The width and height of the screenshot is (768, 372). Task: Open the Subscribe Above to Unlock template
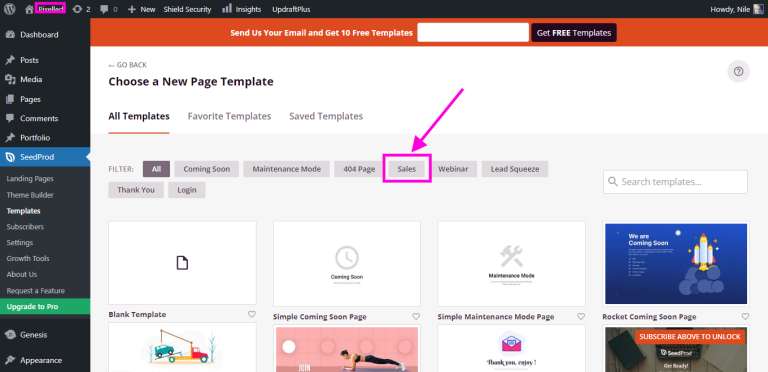click(676, 349)
